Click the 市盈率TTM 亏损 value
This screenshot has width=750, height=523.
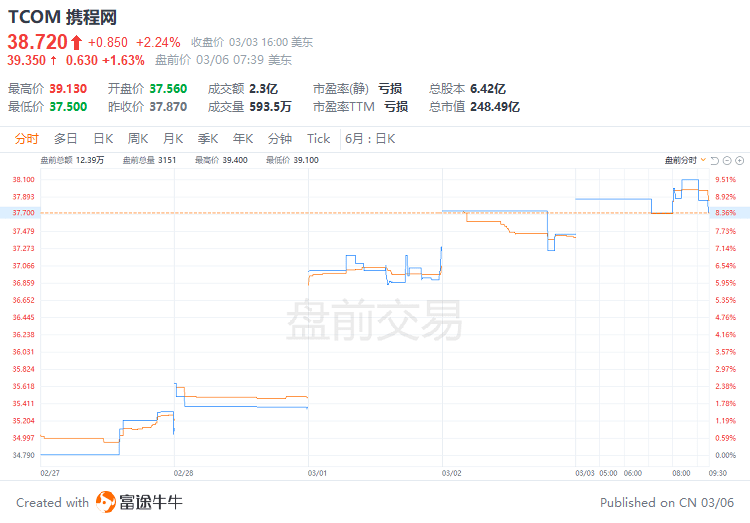coord(397,106)
